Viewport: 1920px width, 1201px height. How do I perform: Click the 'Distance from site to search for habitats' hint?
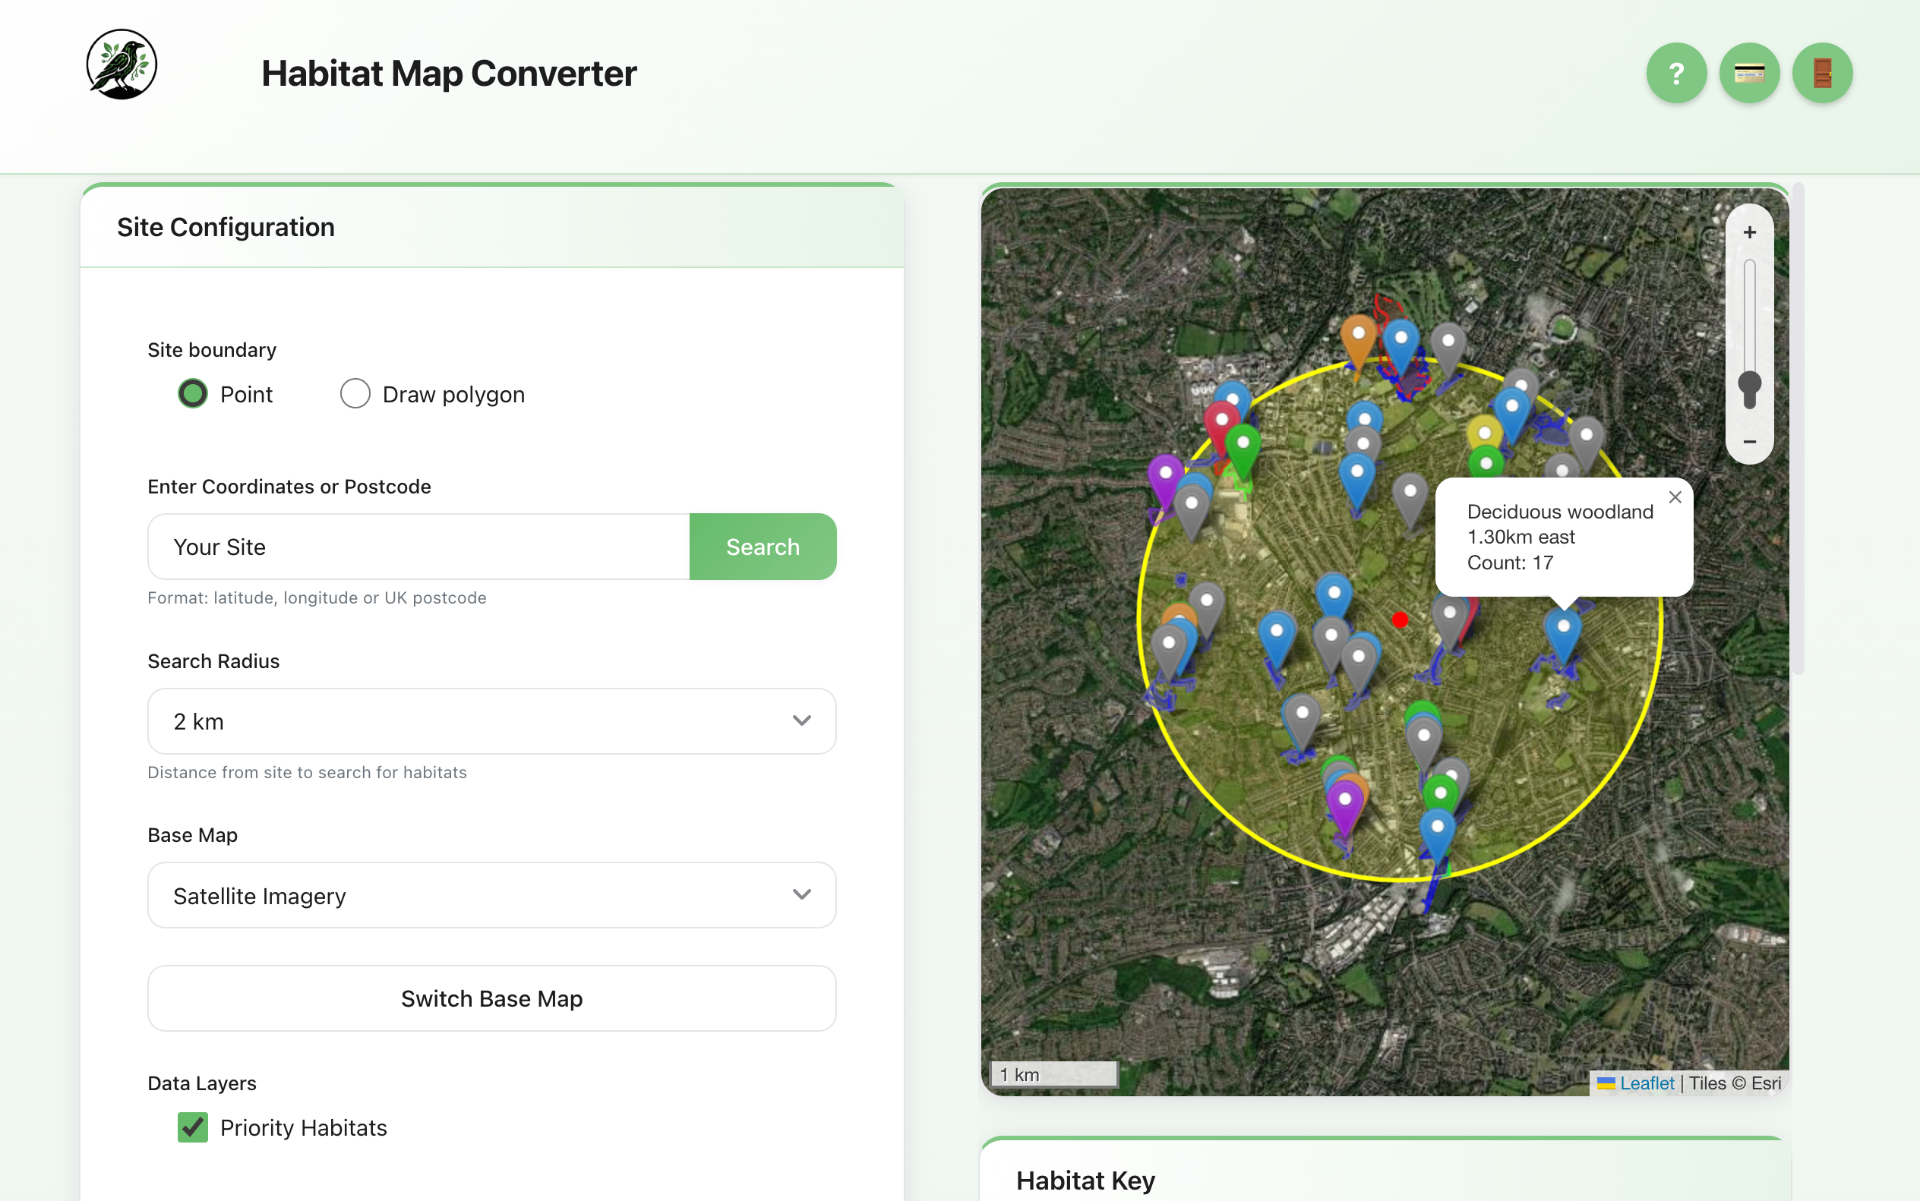pos(307,772)
